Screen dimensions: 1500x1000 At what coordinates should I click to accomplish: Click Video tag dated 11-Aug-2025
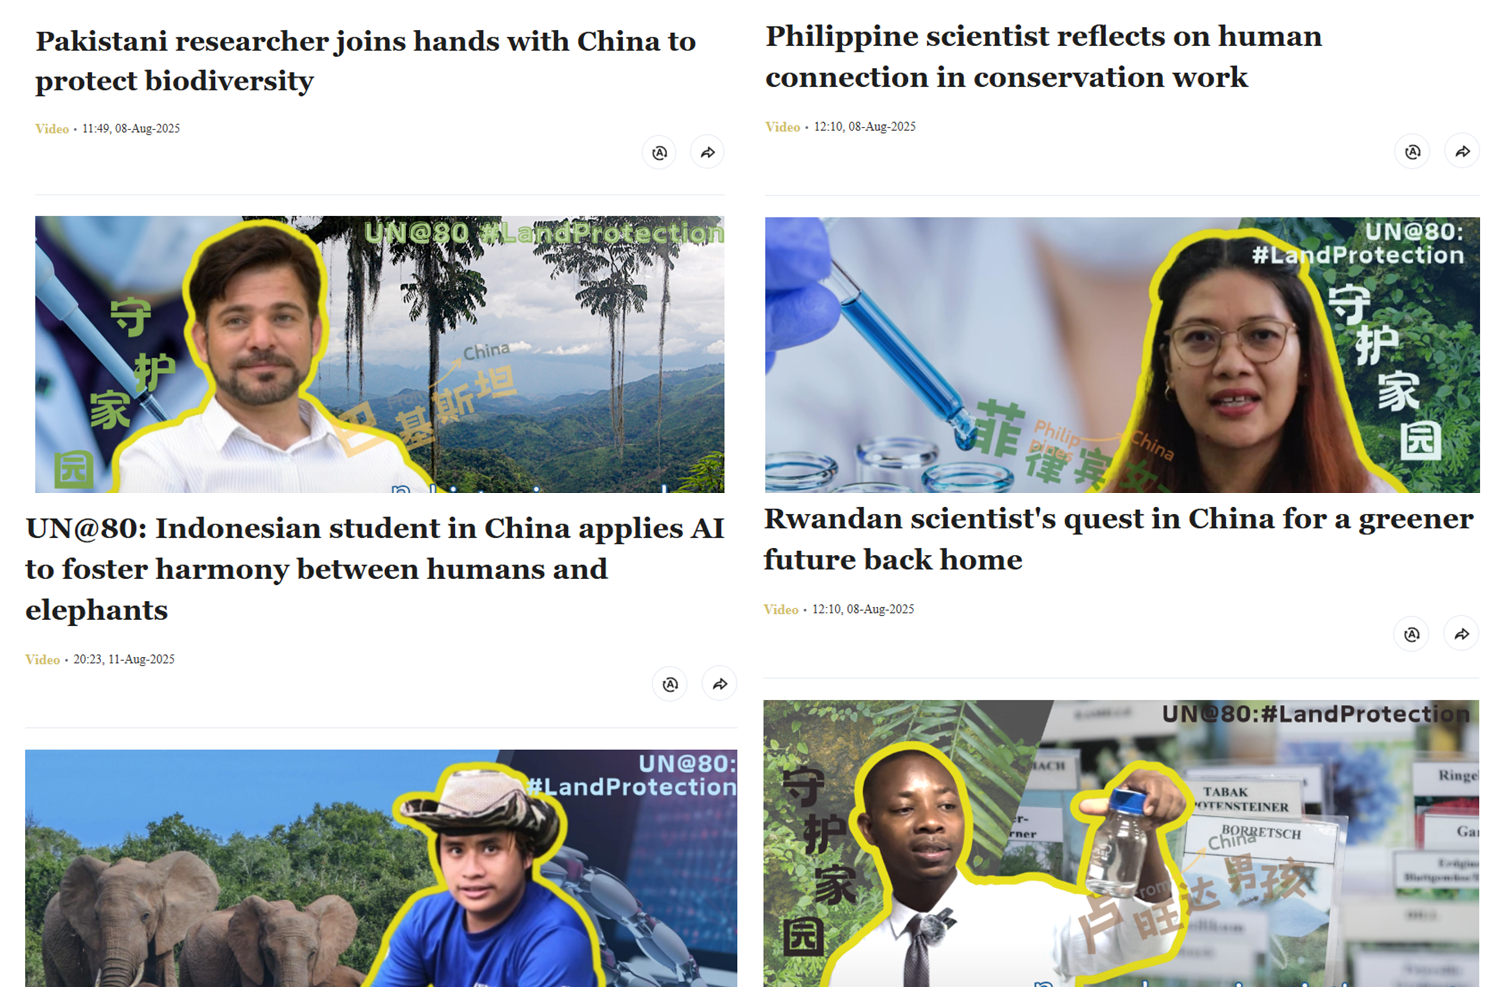click(x=42, y=660)
